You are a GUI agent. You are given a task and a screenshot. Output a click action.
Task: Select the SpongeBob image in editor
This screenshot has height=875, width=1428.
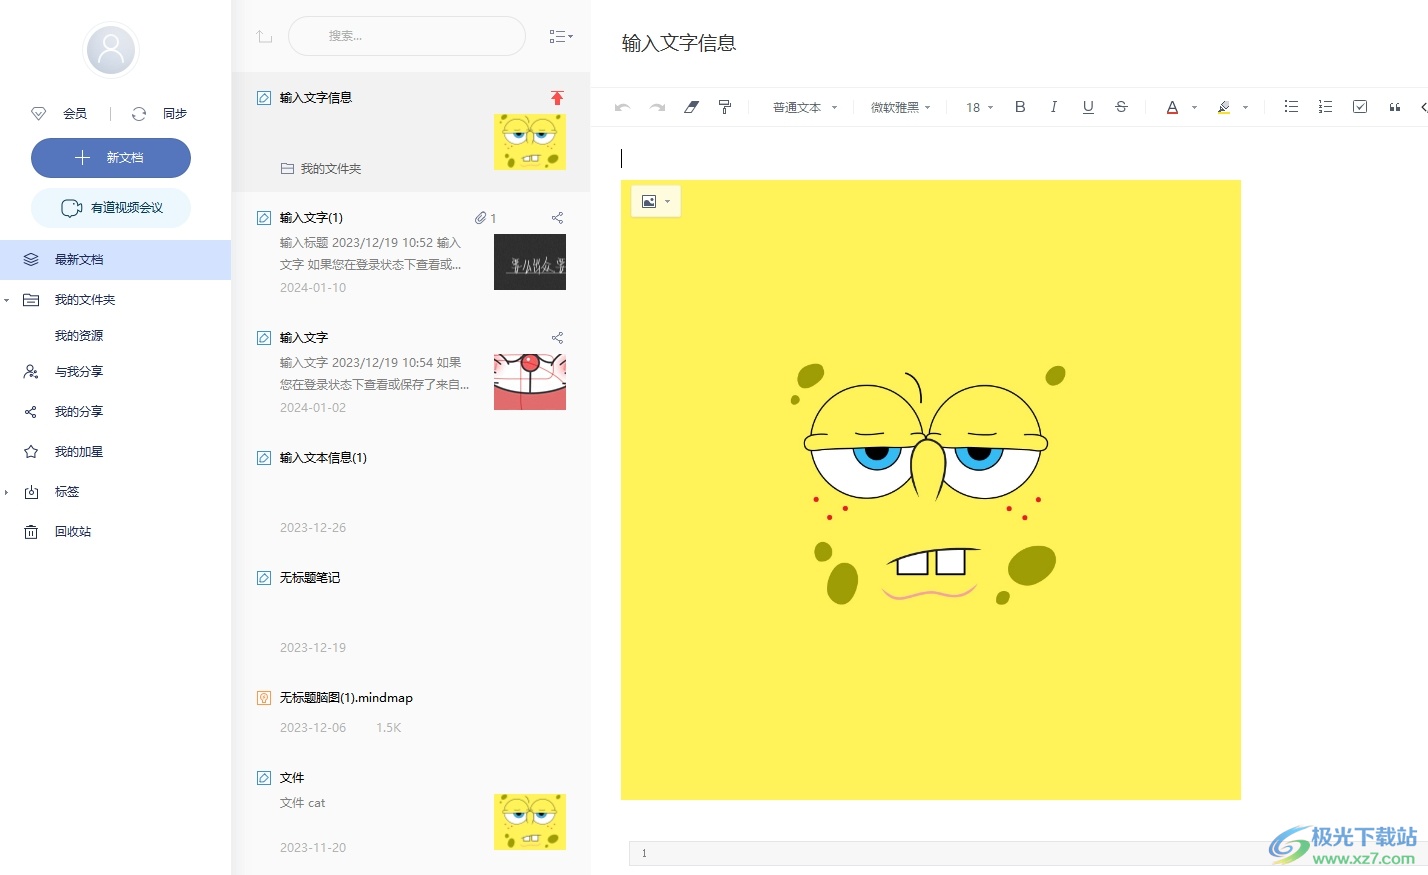931,490
